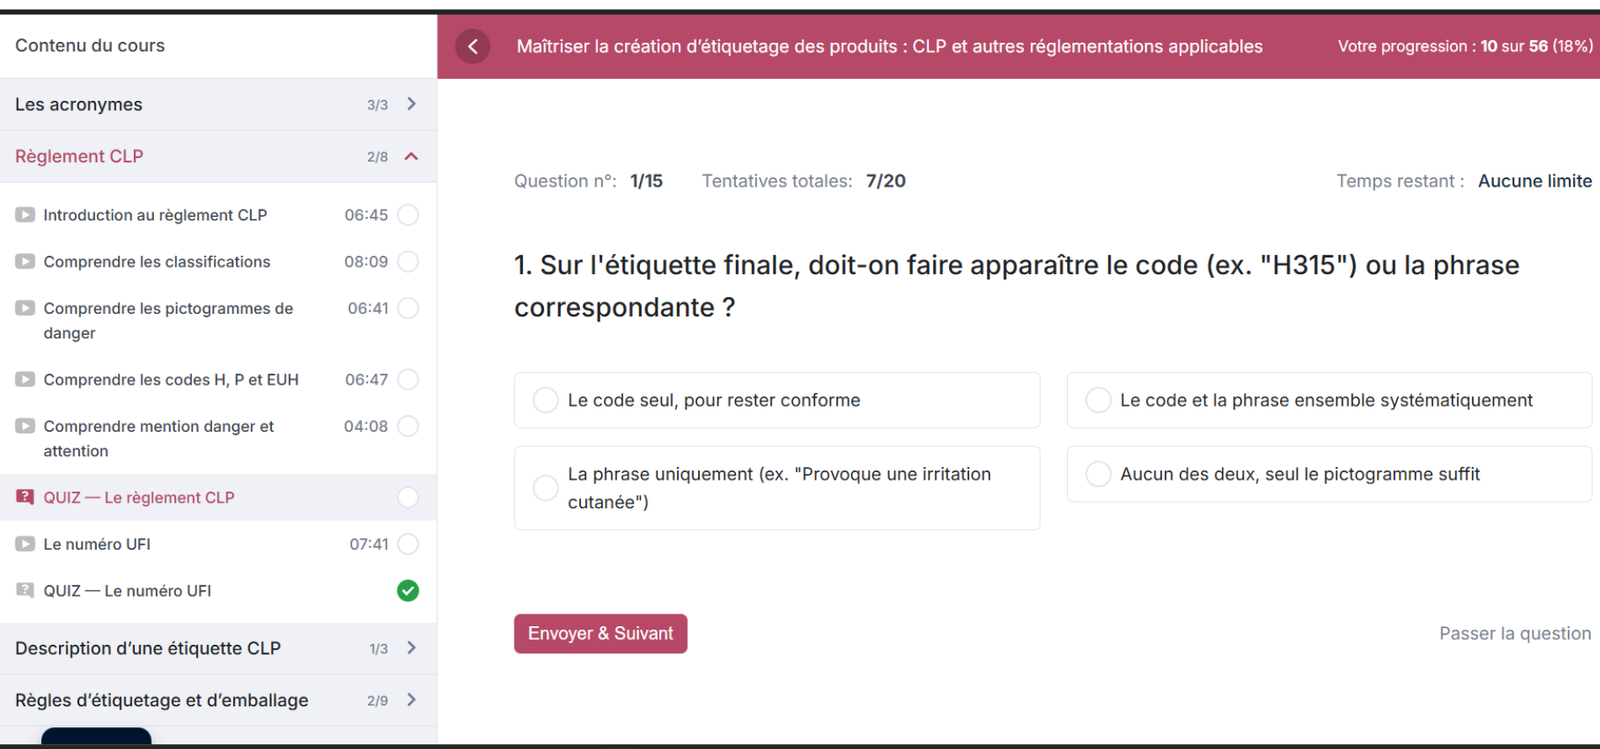Click video icon beside Comprendre les classifications
1600x749 pixels.
[25, 262]
